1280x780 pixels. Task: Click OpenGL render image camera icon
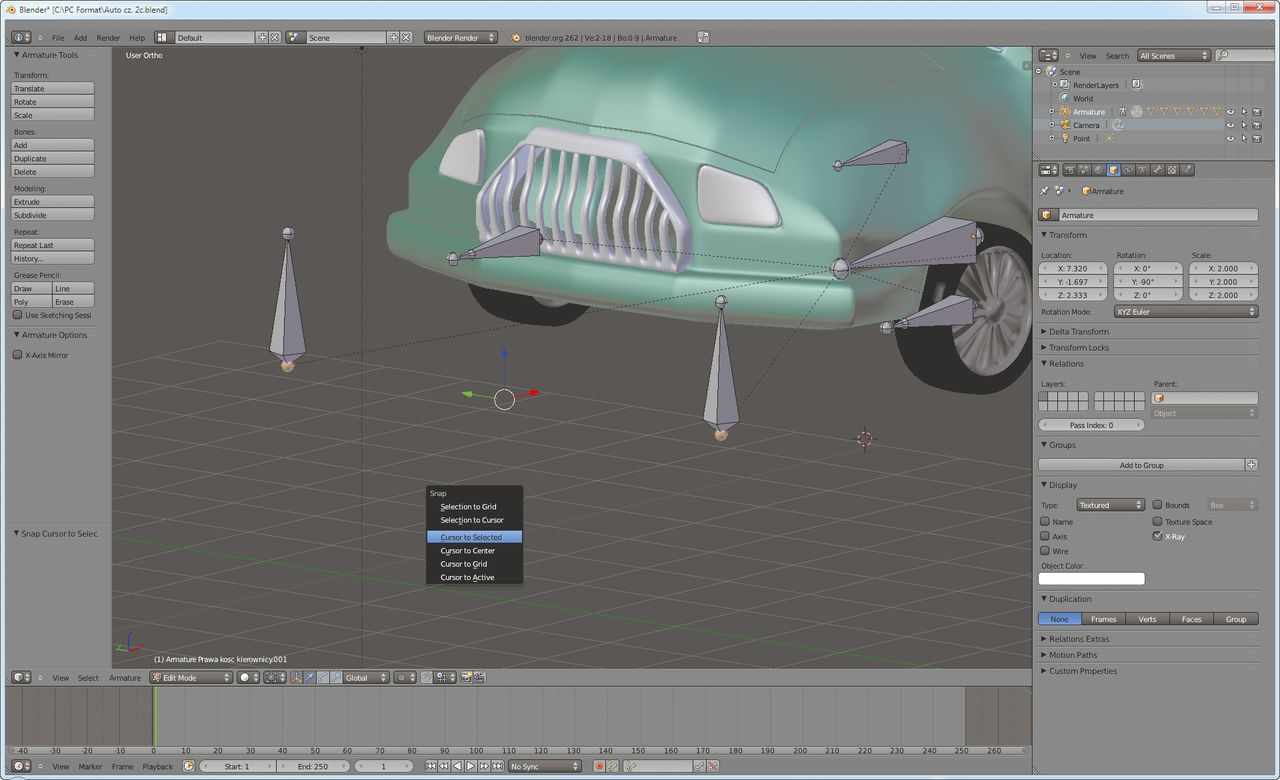[x=466, y=678]
